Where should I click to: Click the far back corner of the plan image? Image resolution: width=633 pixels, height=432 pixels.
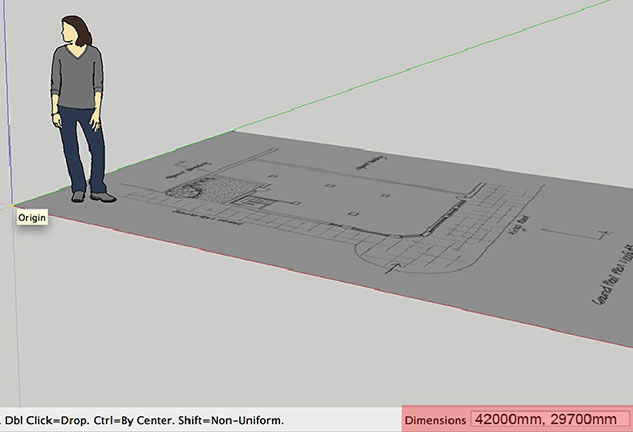point(234,131)
